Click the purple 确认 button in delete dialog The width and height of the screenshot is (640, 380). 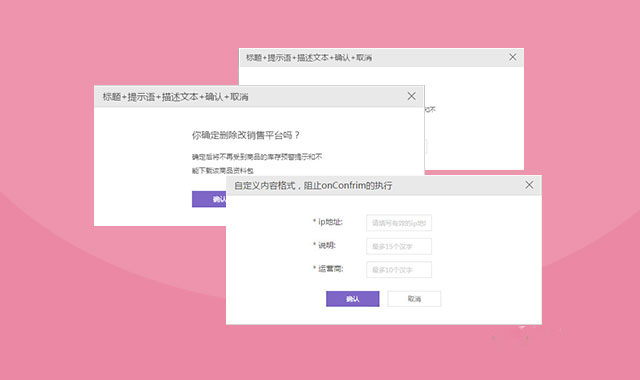[x=209, y=199]
